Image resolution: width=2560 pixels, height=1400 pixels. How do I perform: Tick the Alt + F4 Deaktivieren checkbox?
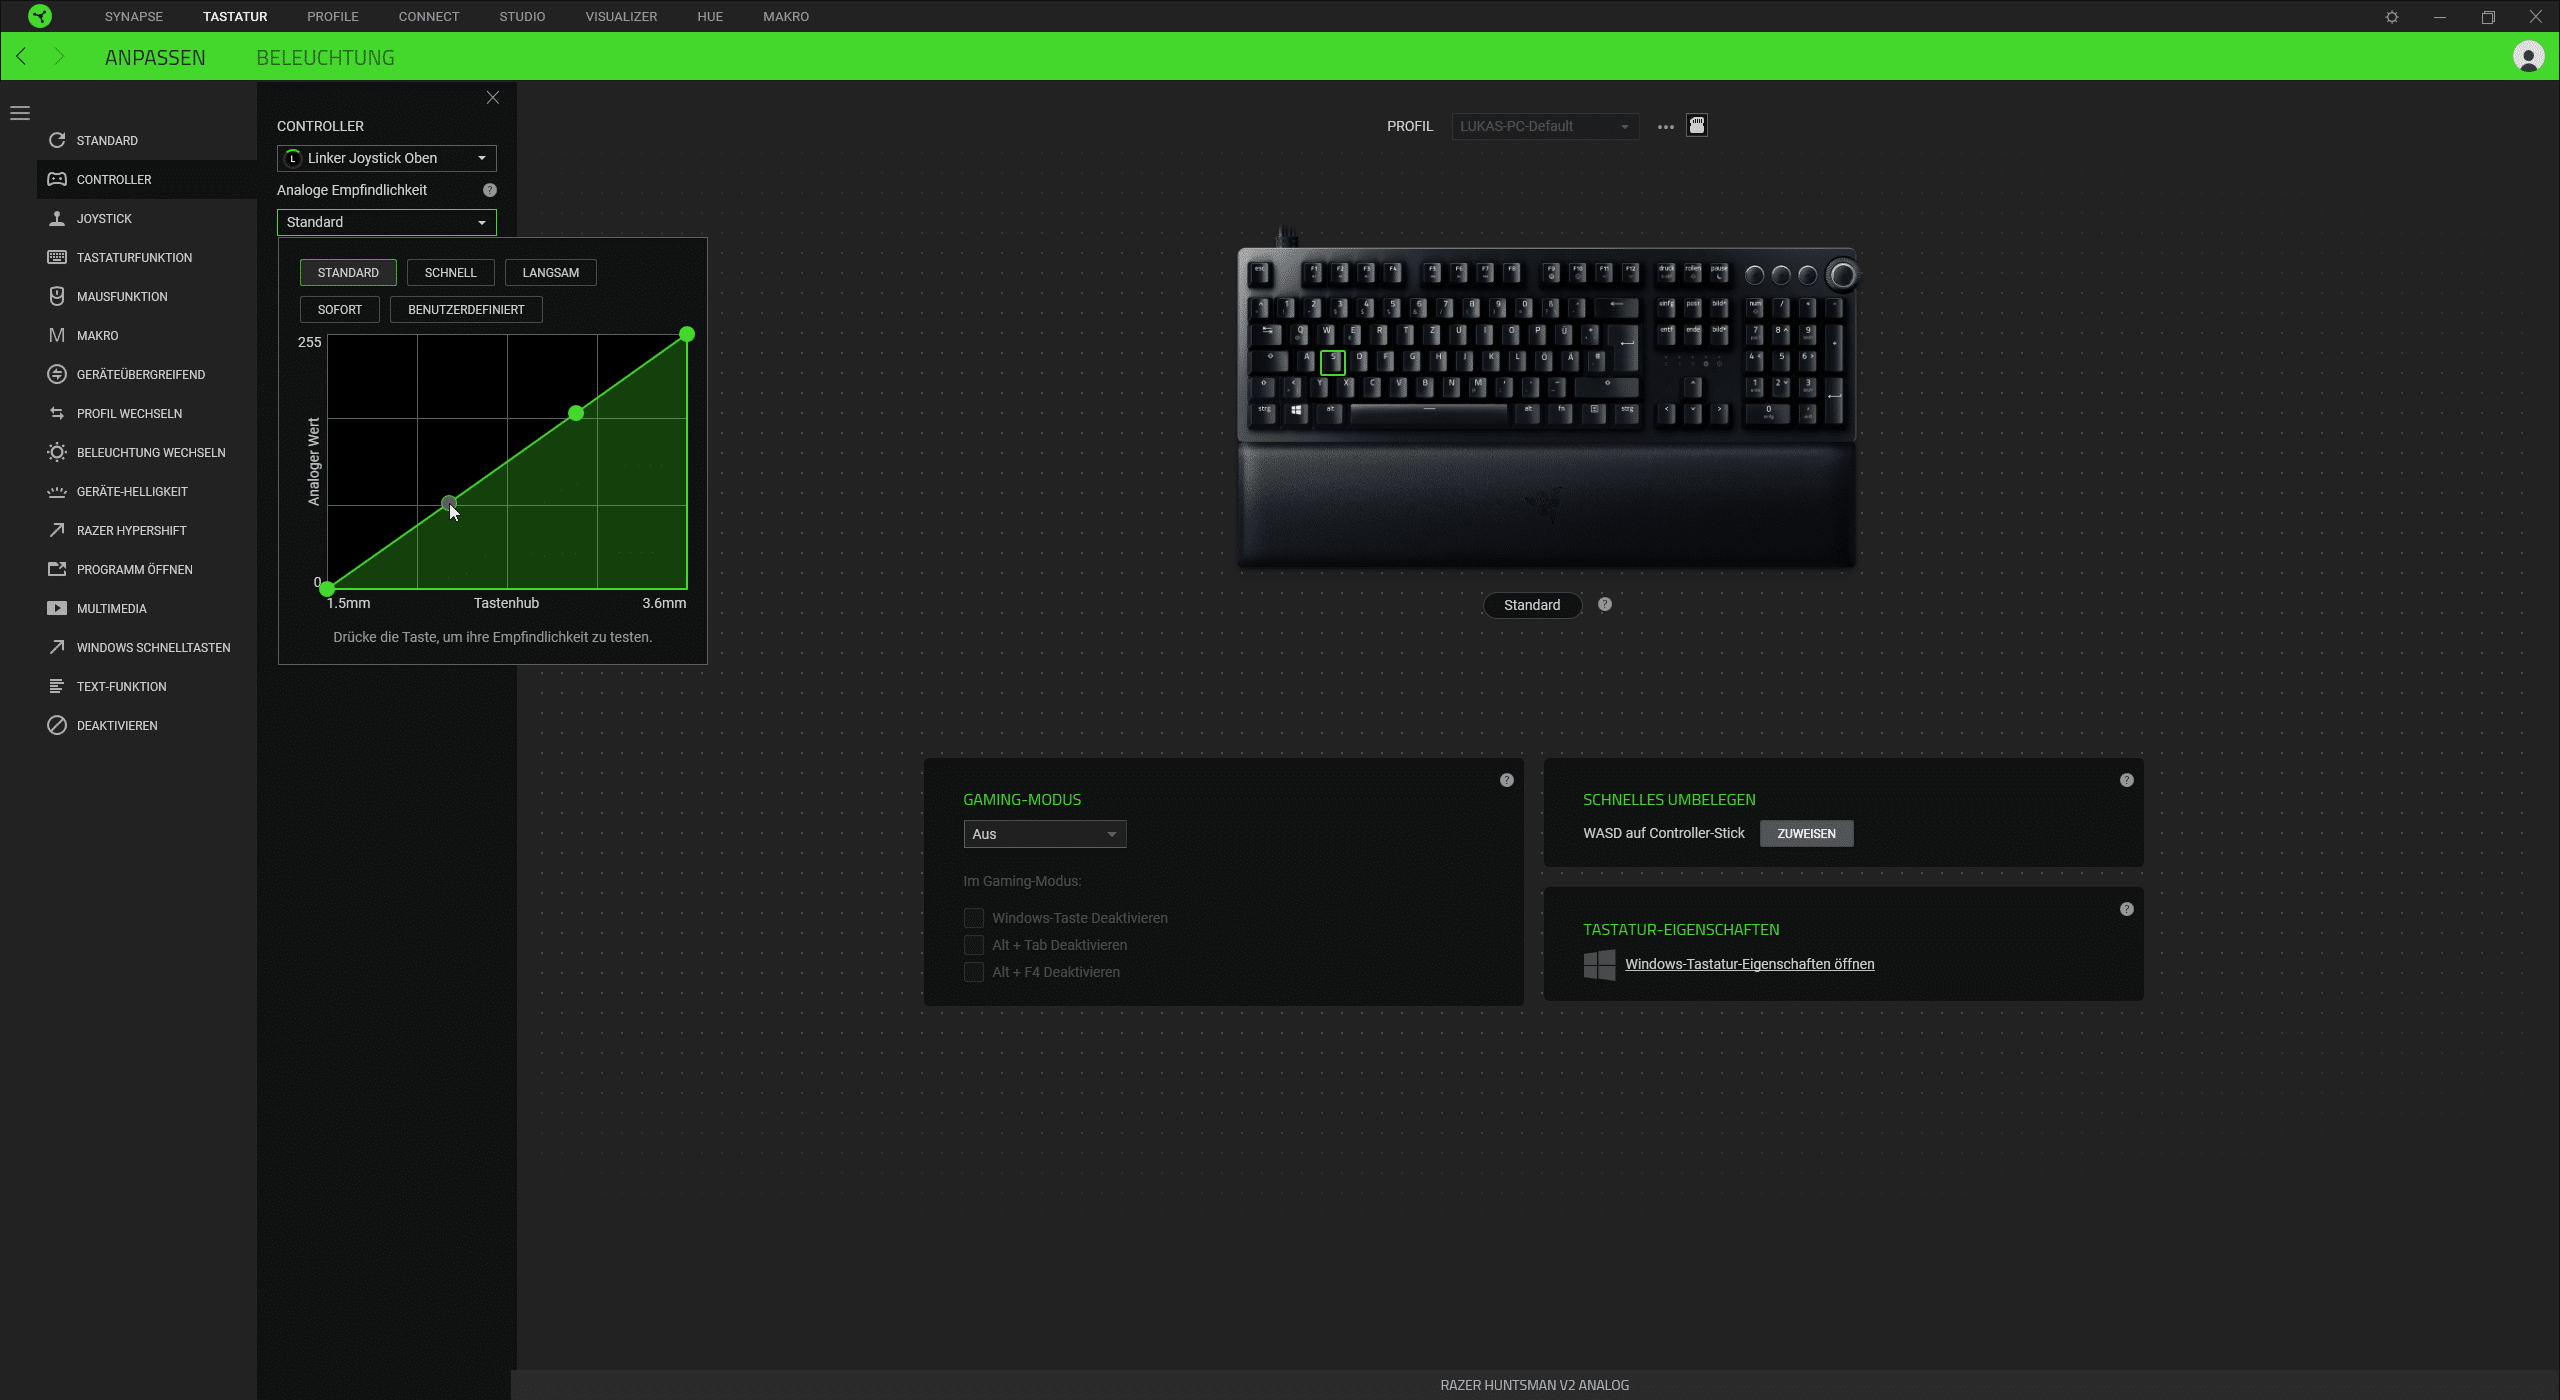coord(974,972)
